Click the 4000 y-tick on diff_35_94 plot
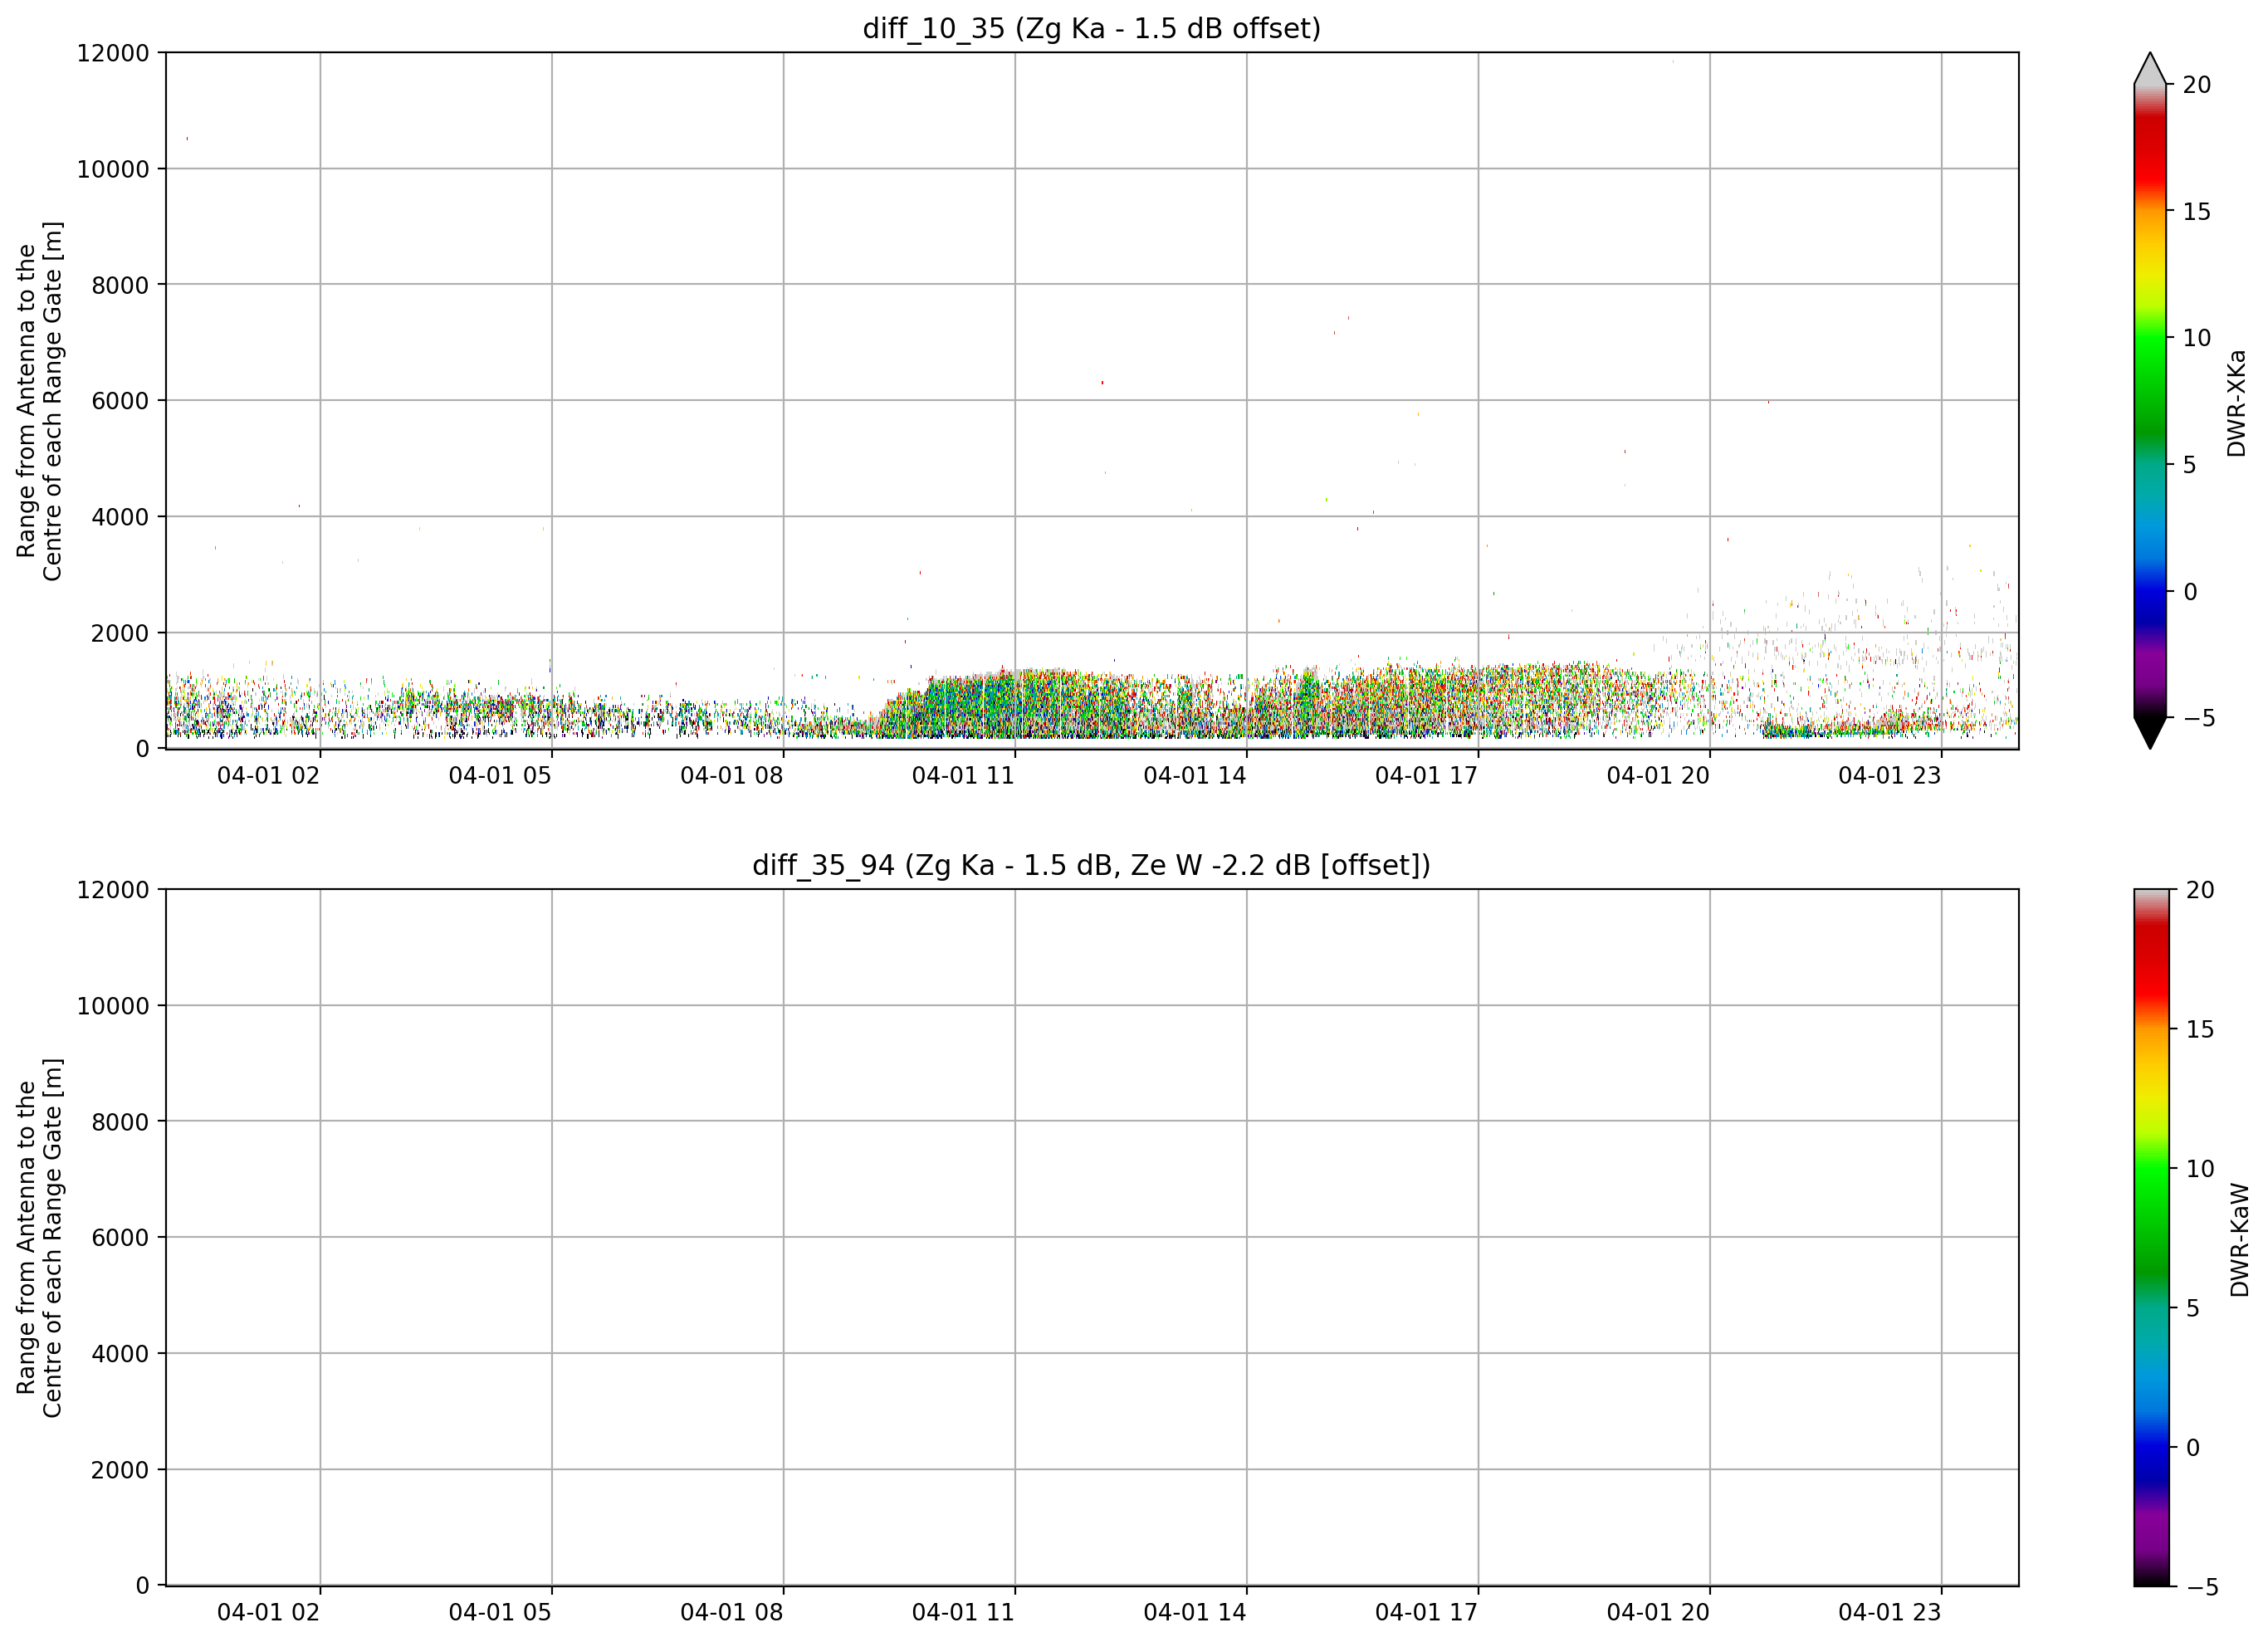 tap(120, 1354)
